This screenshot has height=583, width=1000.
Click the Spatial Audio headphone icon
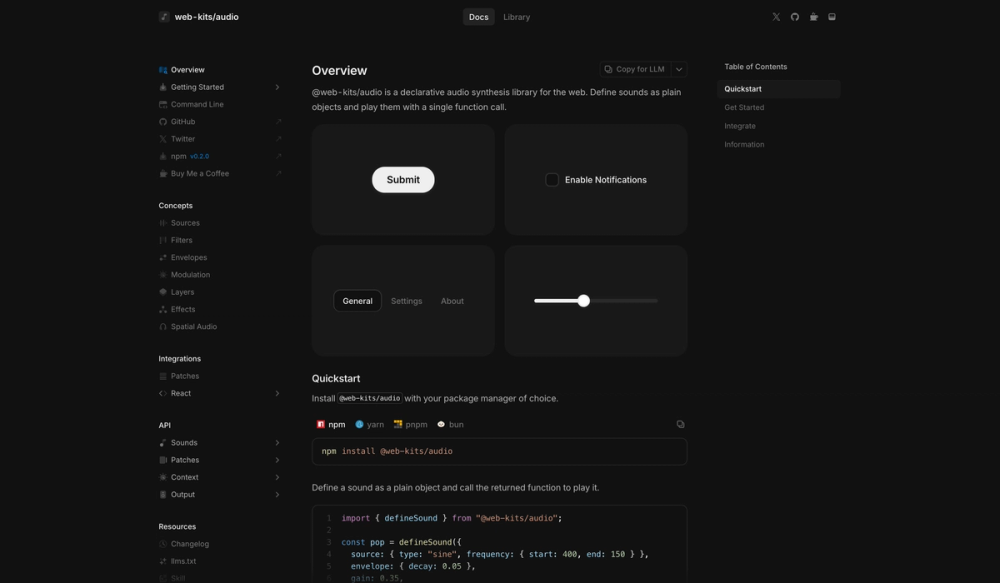[x=163, y=327]
